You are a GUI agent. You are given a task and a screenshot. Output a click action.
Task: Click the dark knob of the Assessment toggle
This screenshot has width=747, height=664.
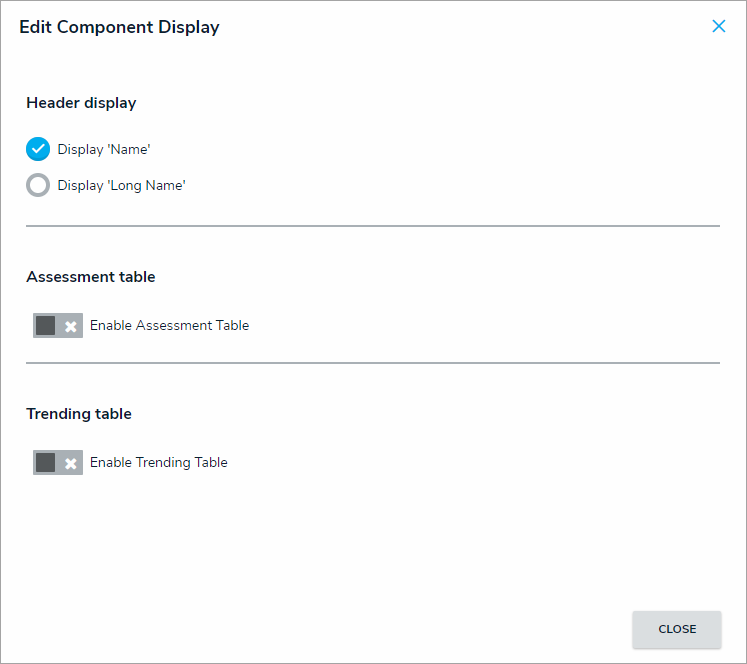tap(45, 326)
